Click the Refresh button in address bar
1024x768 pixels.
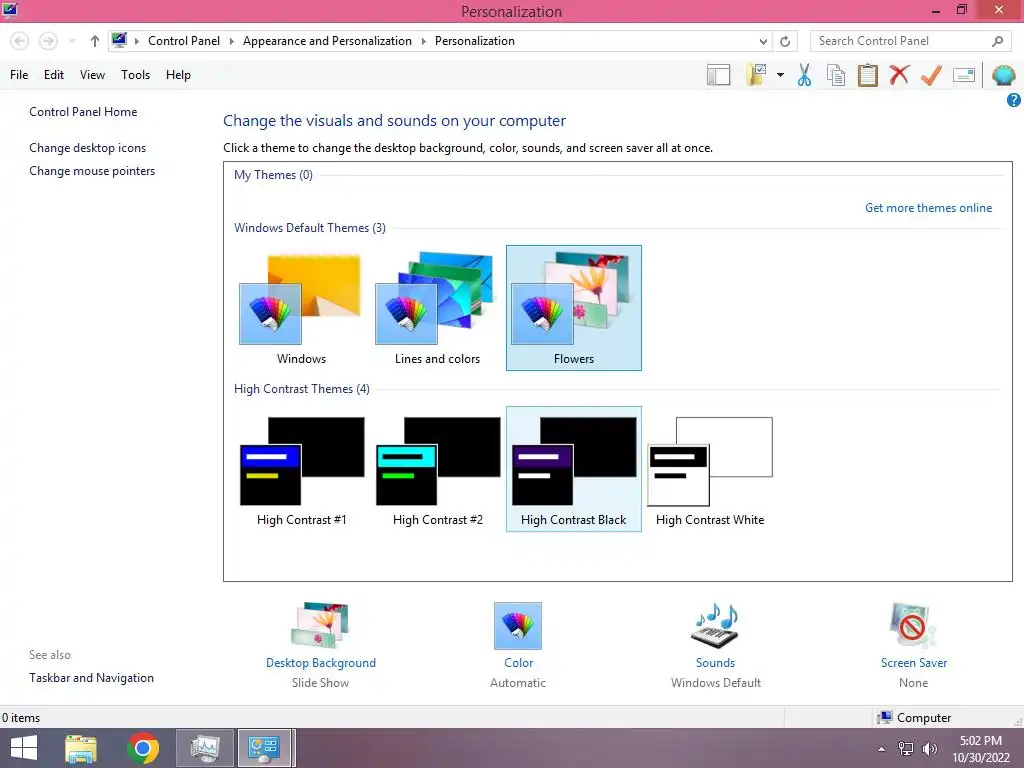click(785, 41)
